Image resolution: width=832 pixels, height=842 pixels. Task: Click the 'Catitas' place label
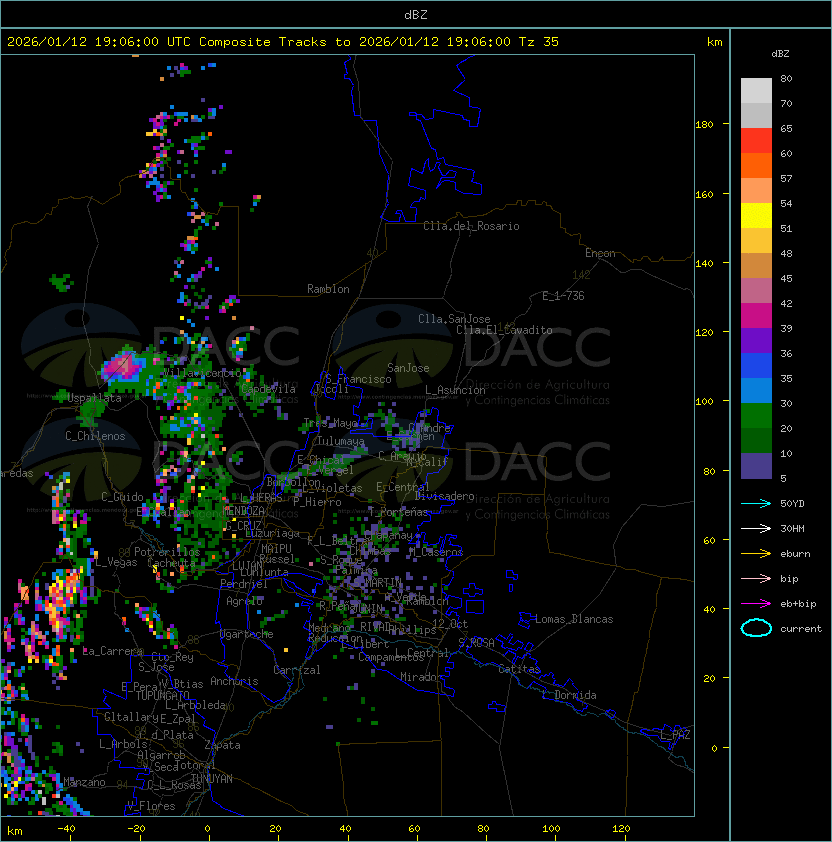tap(519, 669)
